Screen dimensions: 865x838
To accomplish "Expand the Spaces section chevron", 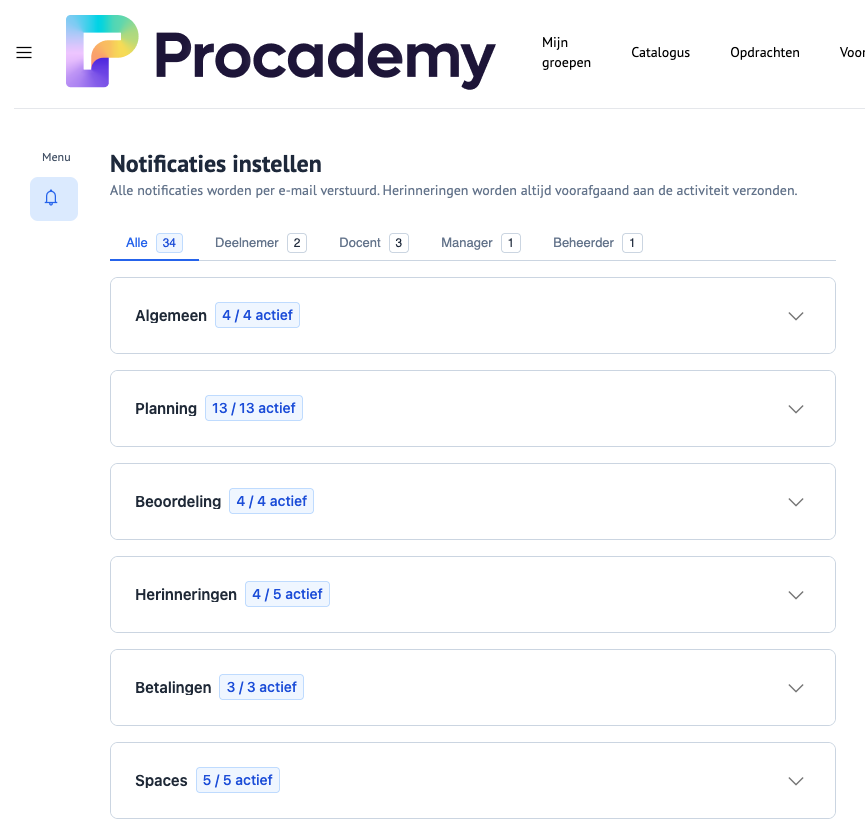I will pos(796,781).
